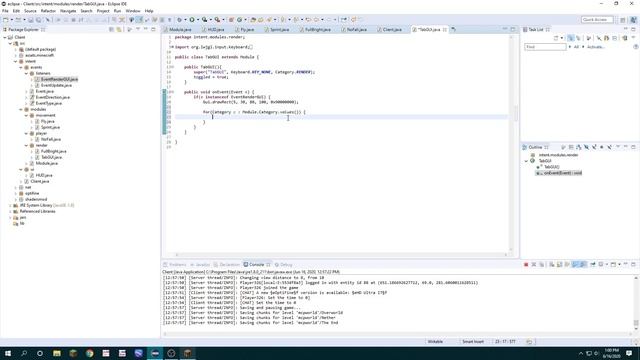Expand Referenced Libraries node
This screenshot has width=640, height=360.
click(x=10, y=211)
